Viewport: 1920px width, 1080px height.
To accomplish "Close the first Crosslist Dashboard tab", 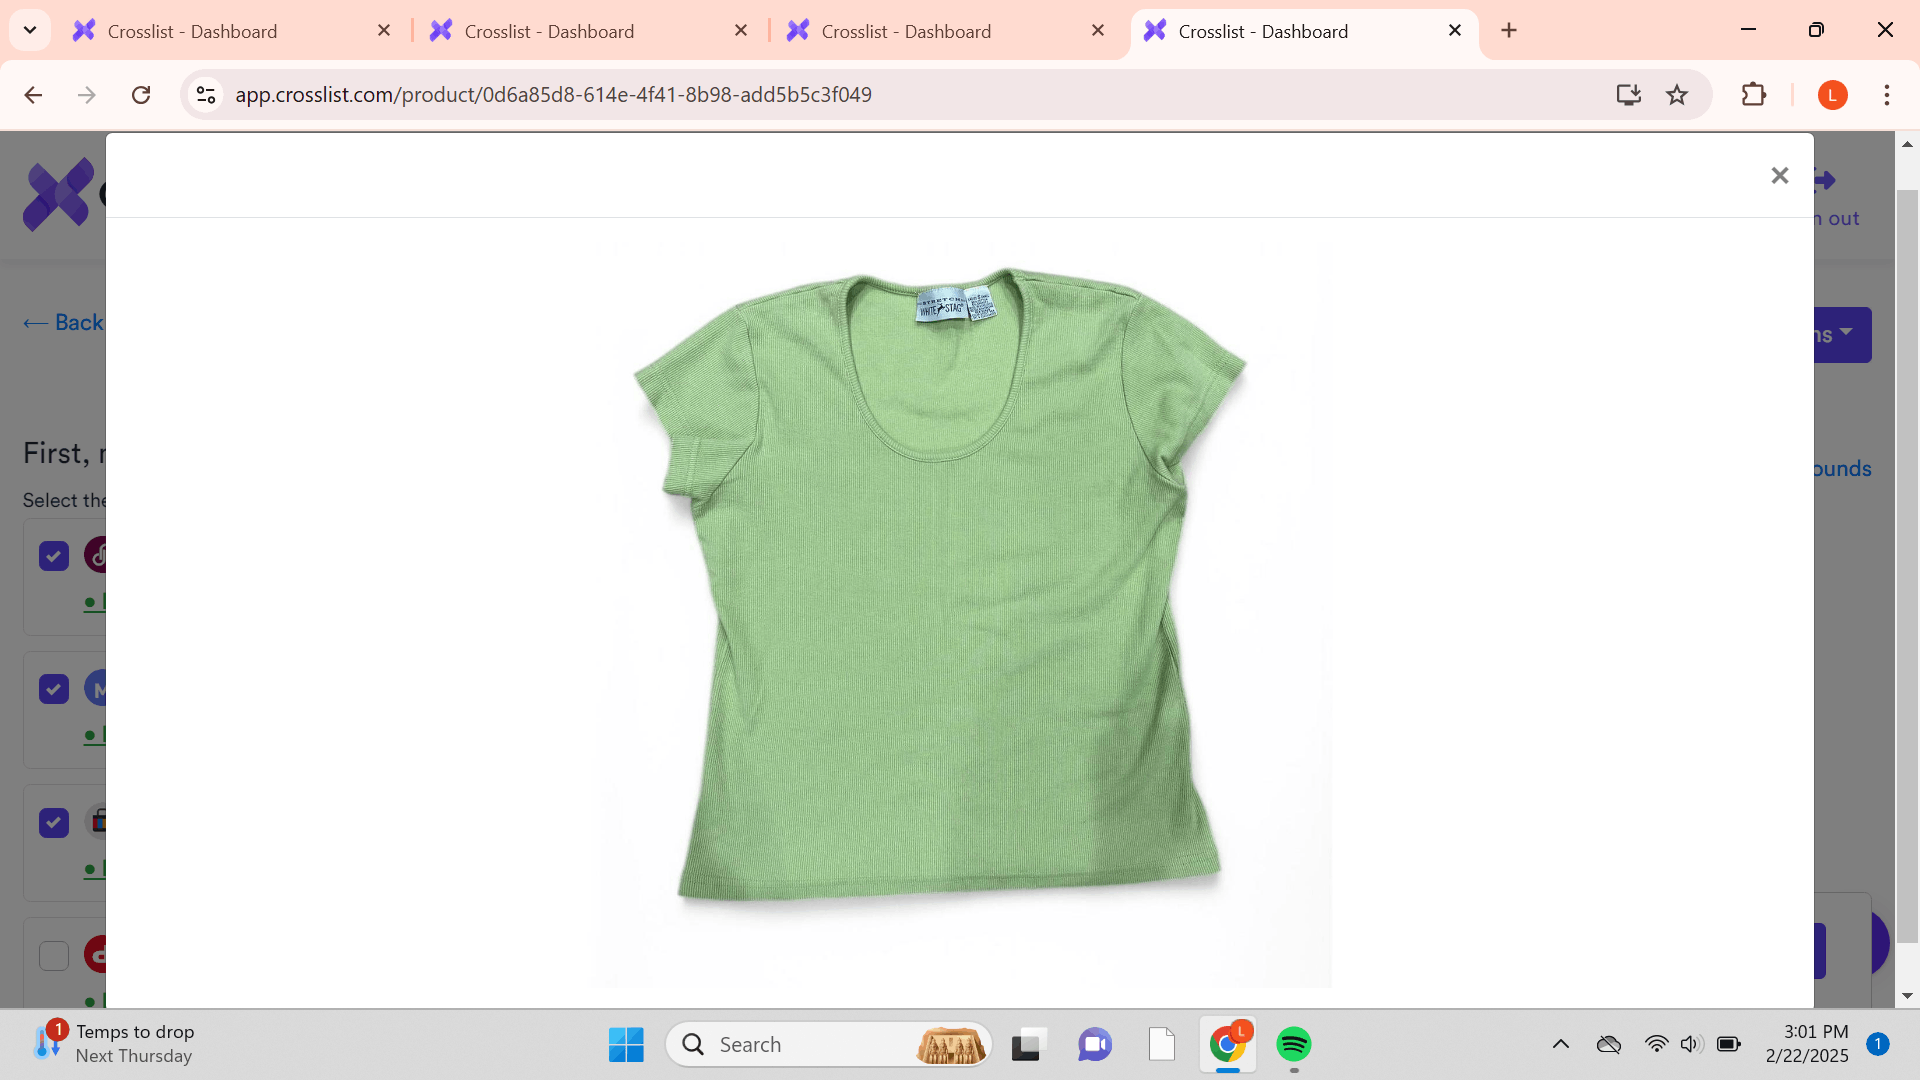I will click(x=384, y=31).
